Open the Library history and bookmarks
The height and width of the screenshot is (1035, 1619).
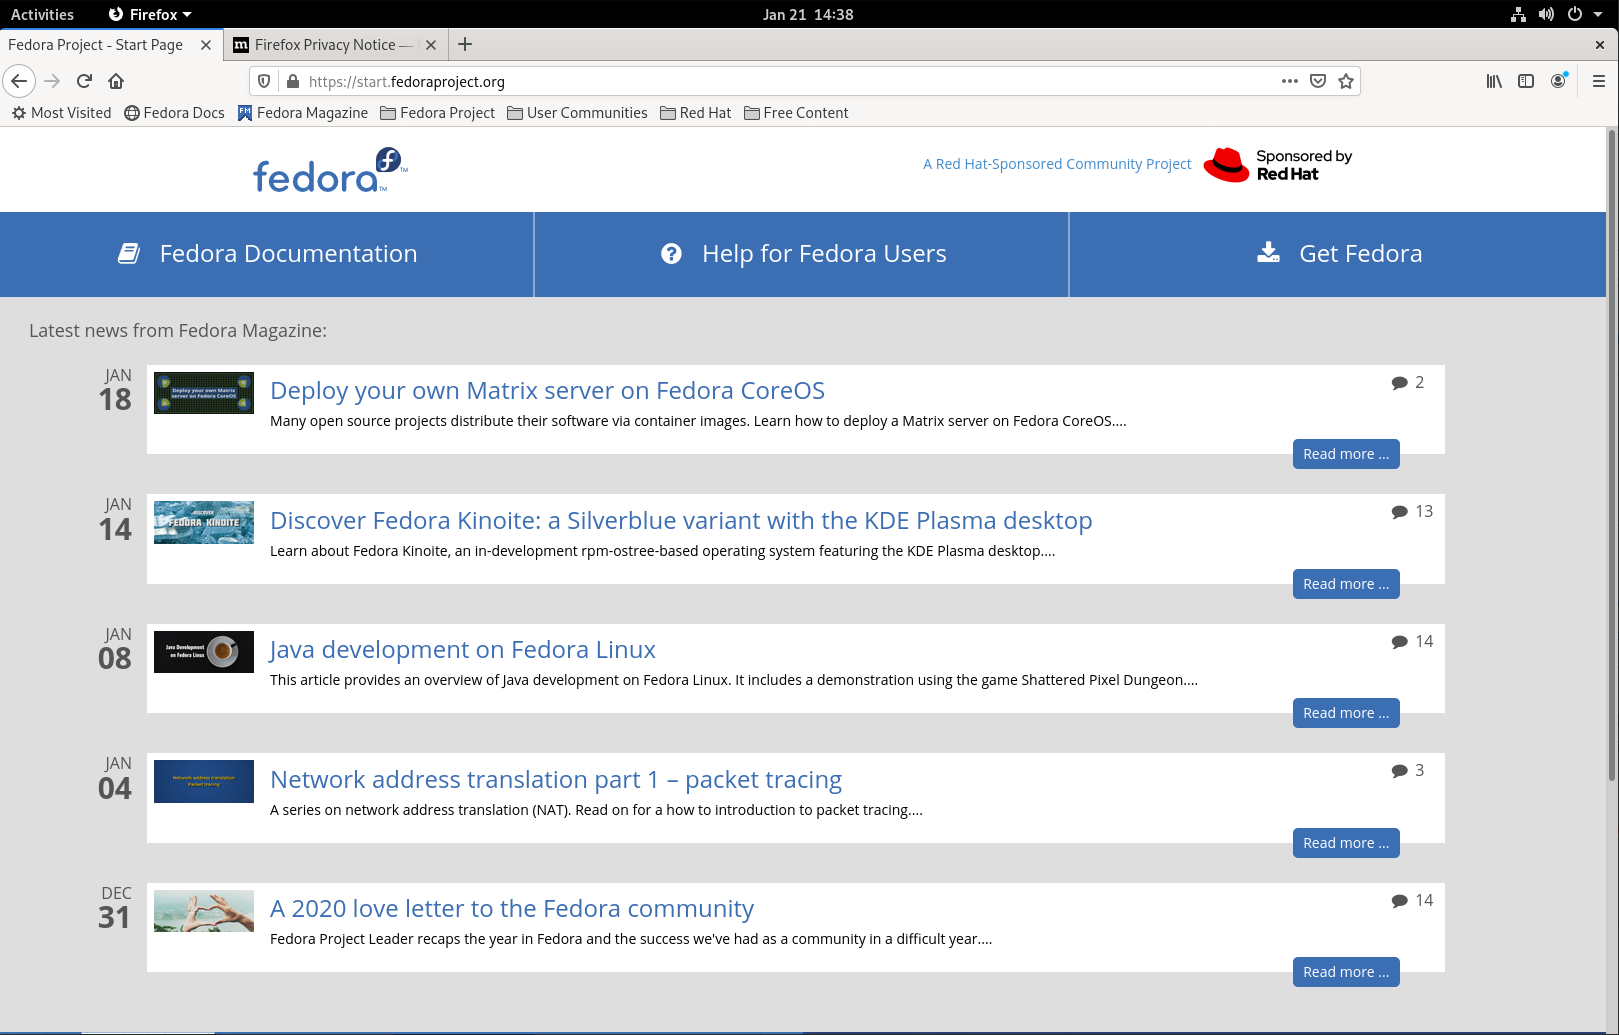tap(1494, 81)
